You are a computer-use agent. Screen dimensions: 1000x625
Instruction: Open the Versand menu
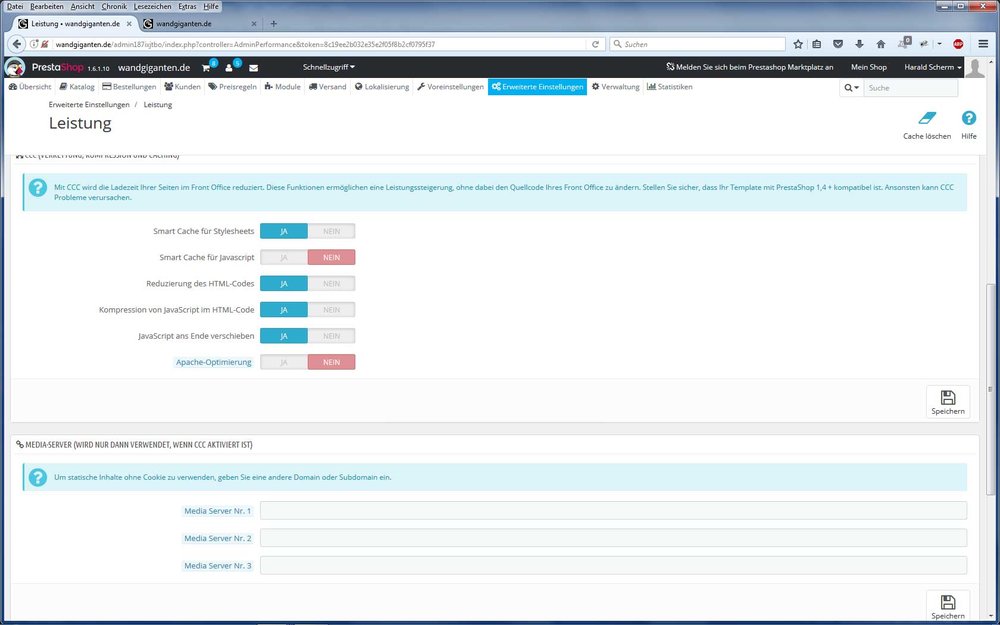coord(327,87)
